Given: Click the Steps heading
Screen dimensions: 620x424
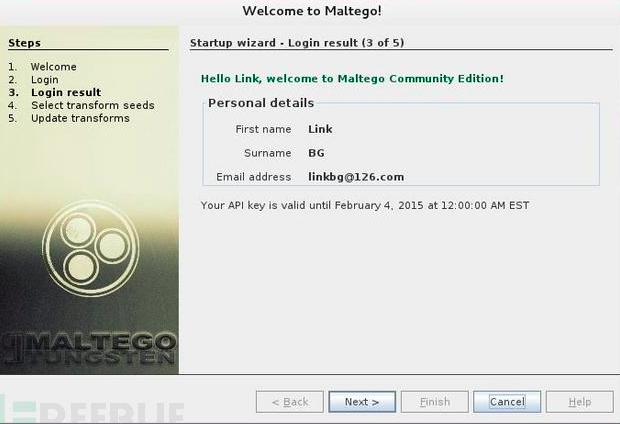Looking at the screenshot, I should (25, 43).
